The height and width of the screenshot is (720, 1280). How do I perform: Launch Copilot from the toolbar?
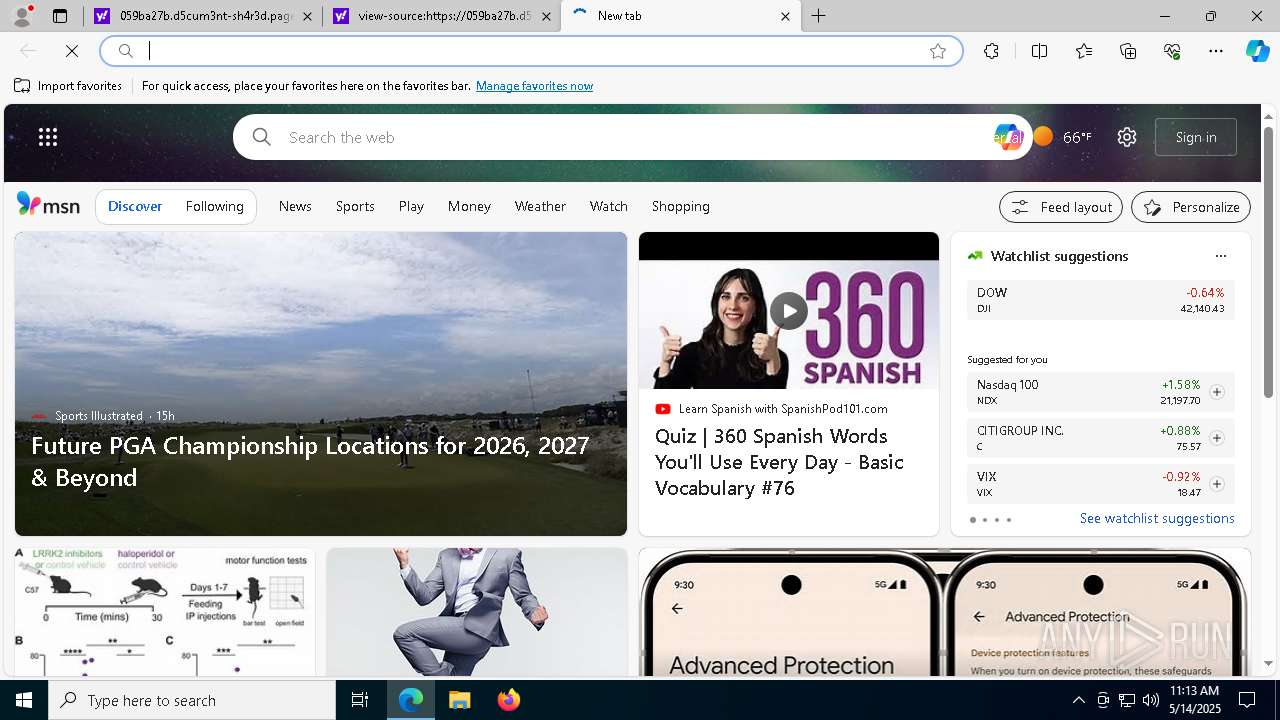(x=1258, y=51)
